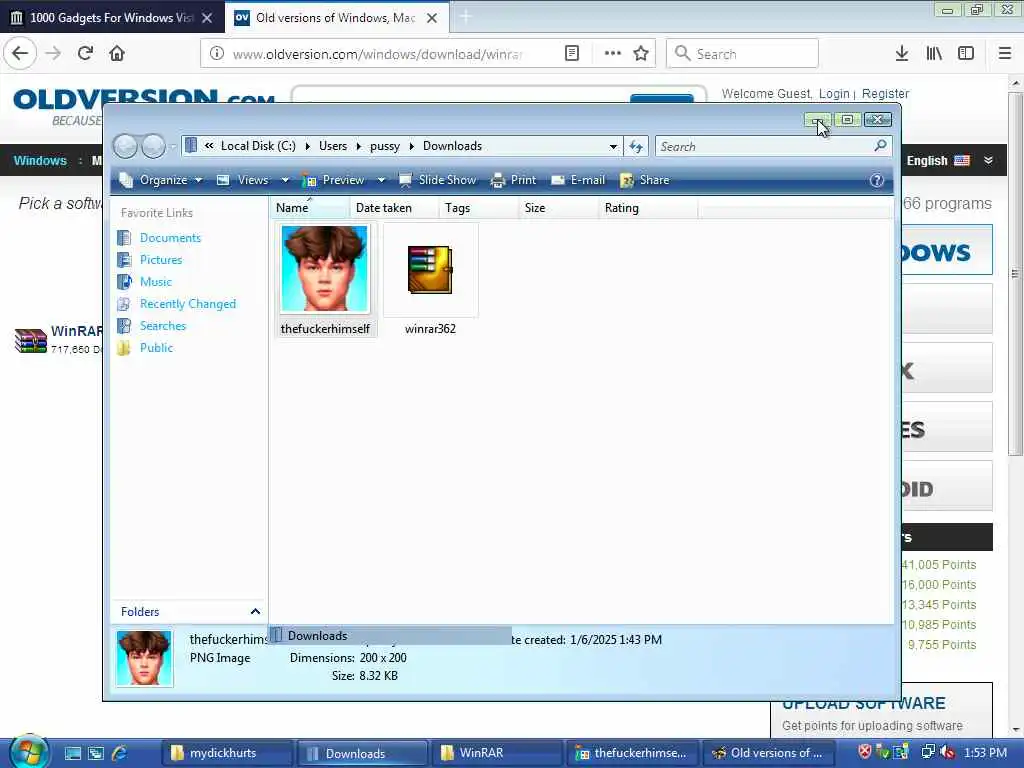Toggle Firefox reader view icon
Screen dimensions: 1024x768
click(571, 54)
